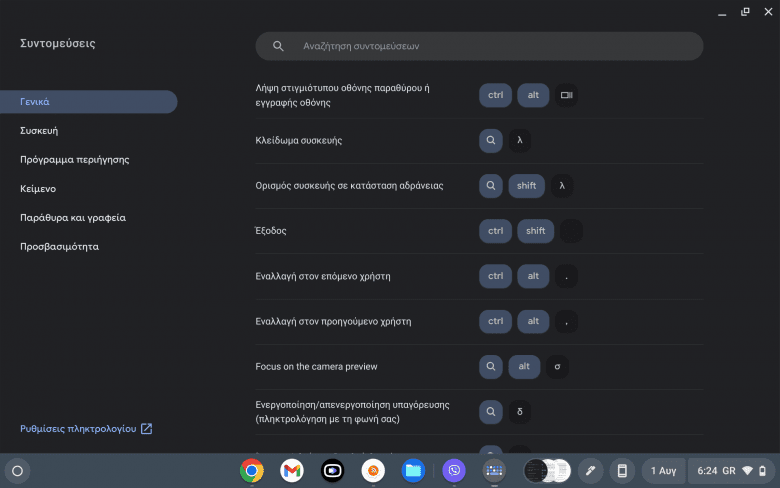Click the comma key in Εναλλαγή στον προηγούμενο χρήστη row
The height and width of the screenshot is (488, 780).
click(566, 321)
